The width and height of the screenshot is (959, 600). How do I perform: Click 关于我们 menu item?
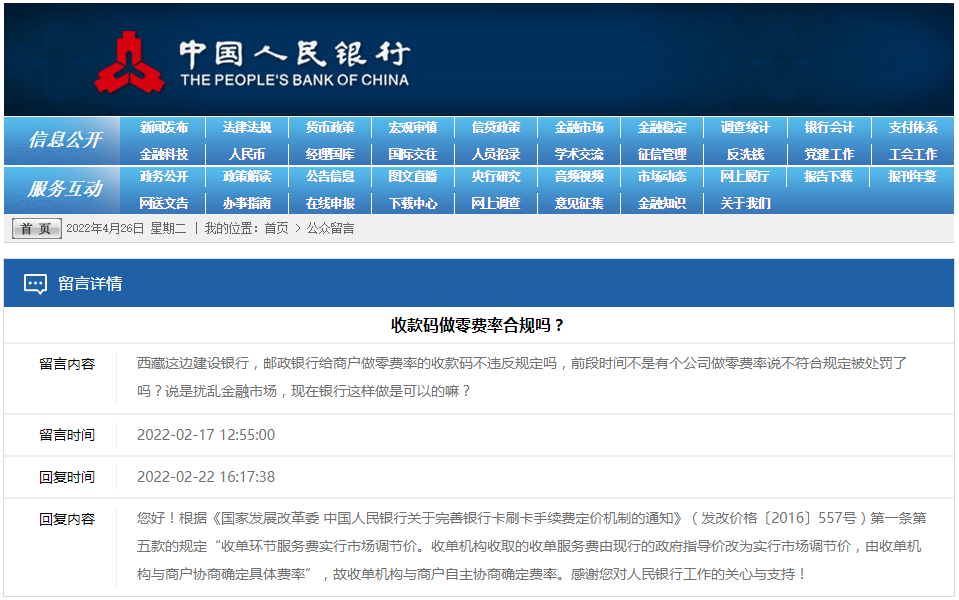pos(745,203)
